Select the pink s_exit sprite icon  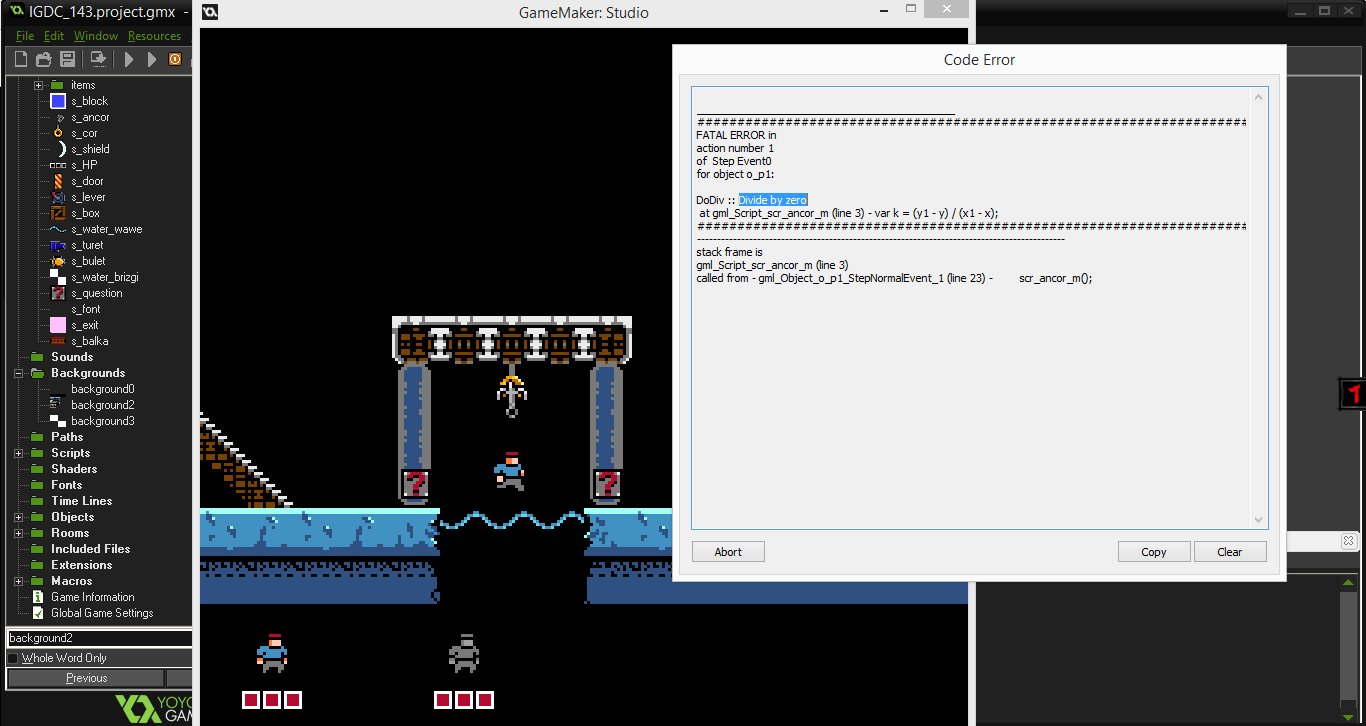coord(58,325)
